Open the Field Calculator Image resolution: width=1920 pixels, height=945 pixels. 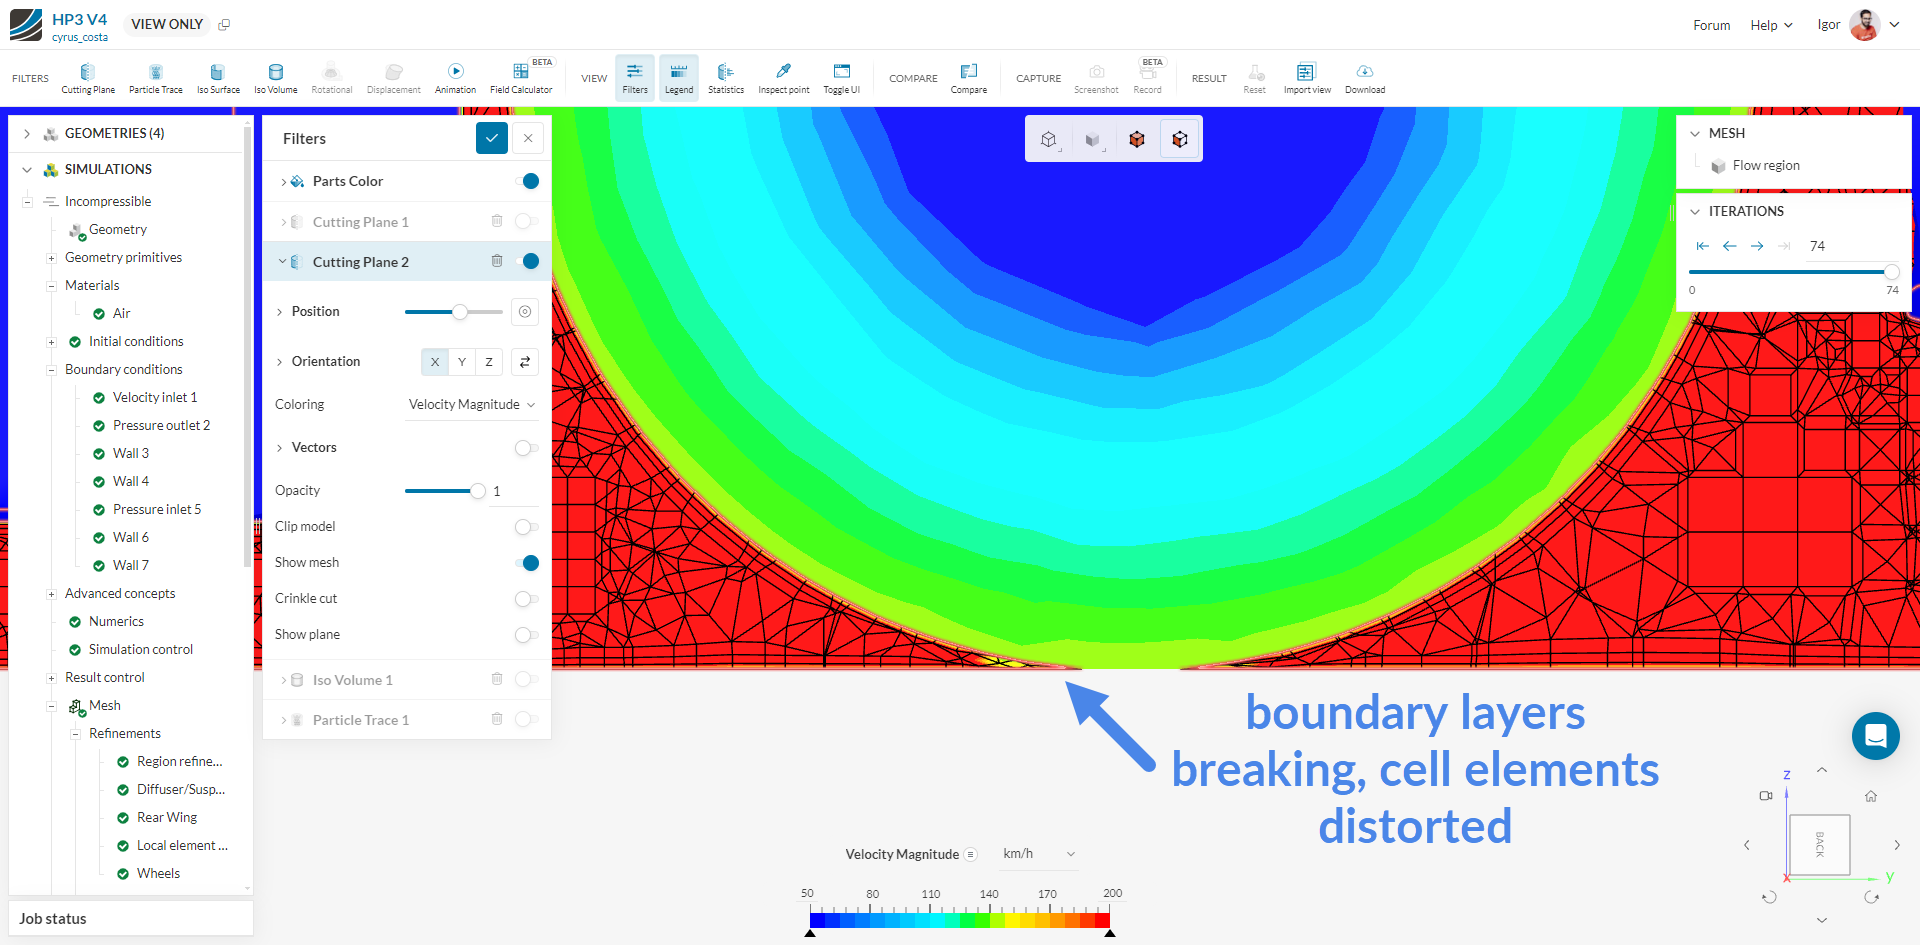[x=521, y=78]
